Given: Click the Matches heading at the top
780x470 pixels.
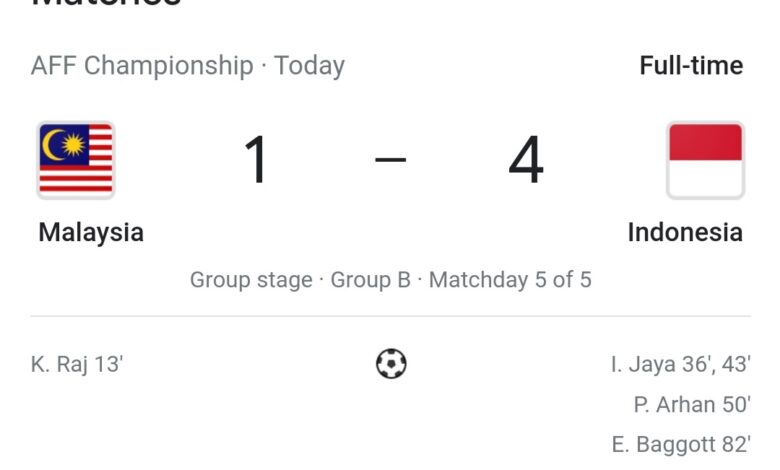Looking at the screenshot, I should click(x=106, y=3).
